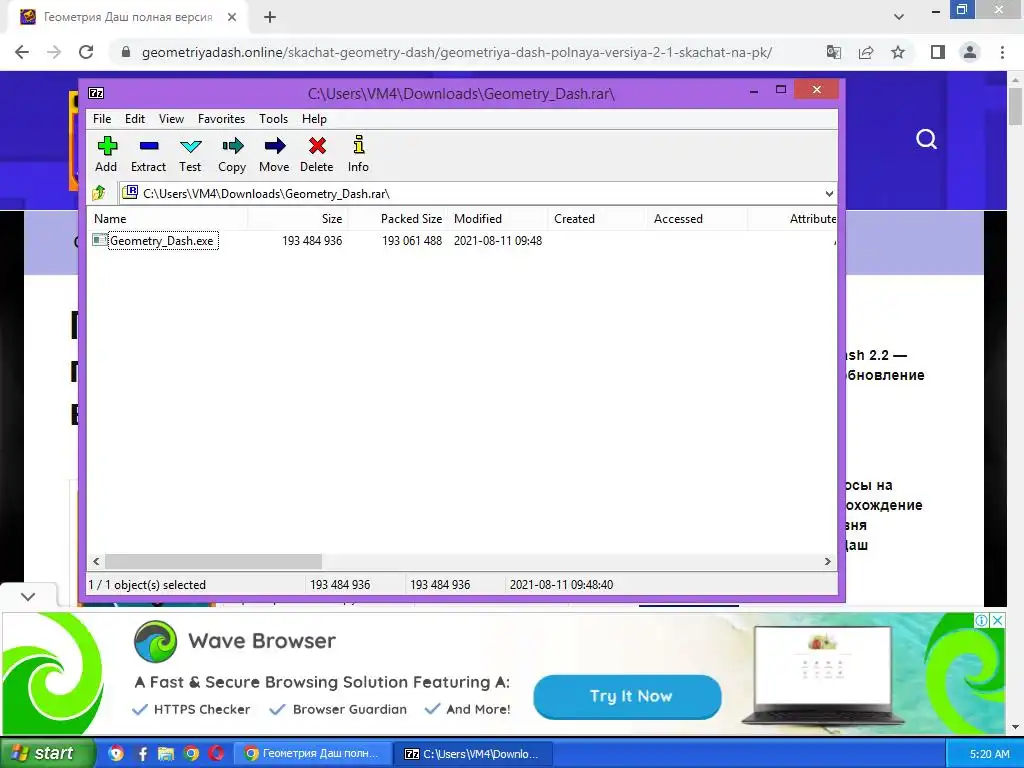Bookmark this page with the star icon
The image size is (1024, 768).
(898, 52)
